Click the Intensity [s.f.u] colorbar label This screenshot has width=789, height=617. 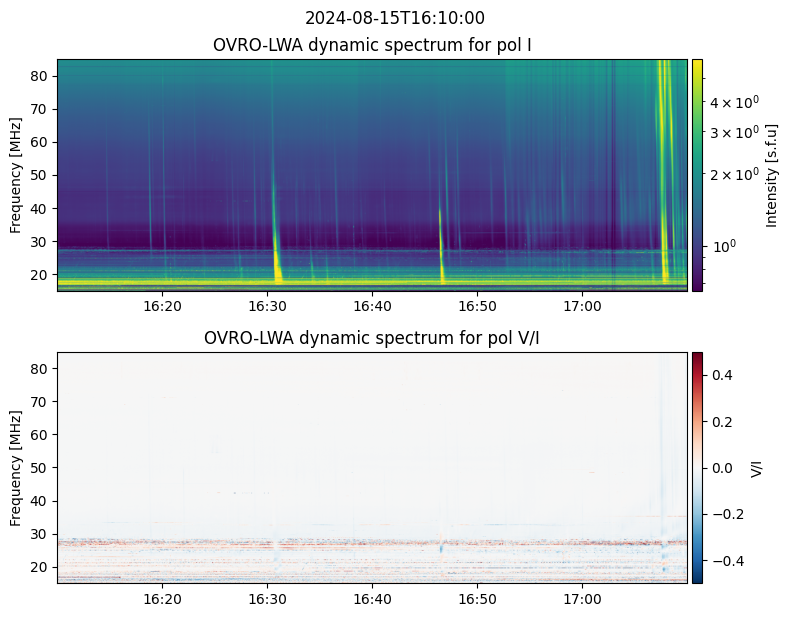tap(771, 175)
